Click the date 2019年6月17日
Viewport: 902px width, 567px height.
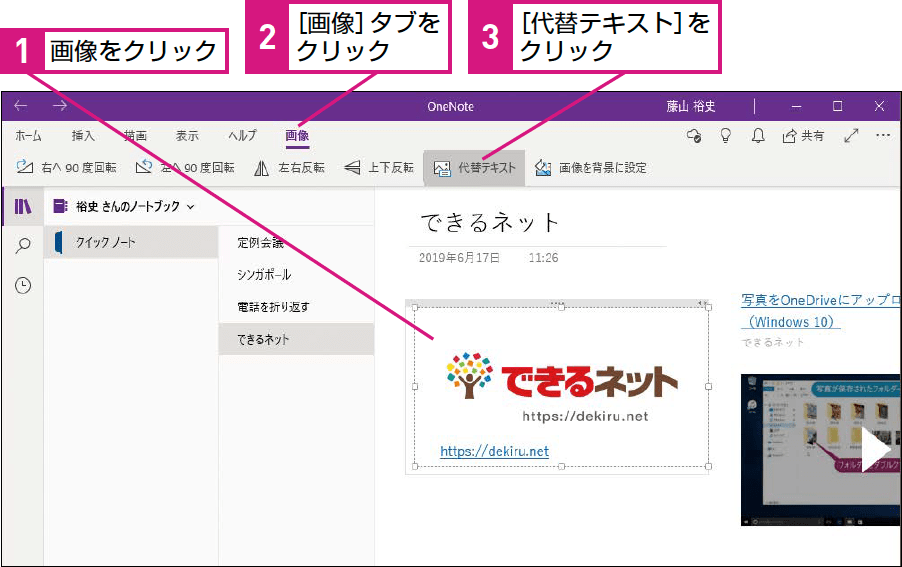(x=459, y=258)
